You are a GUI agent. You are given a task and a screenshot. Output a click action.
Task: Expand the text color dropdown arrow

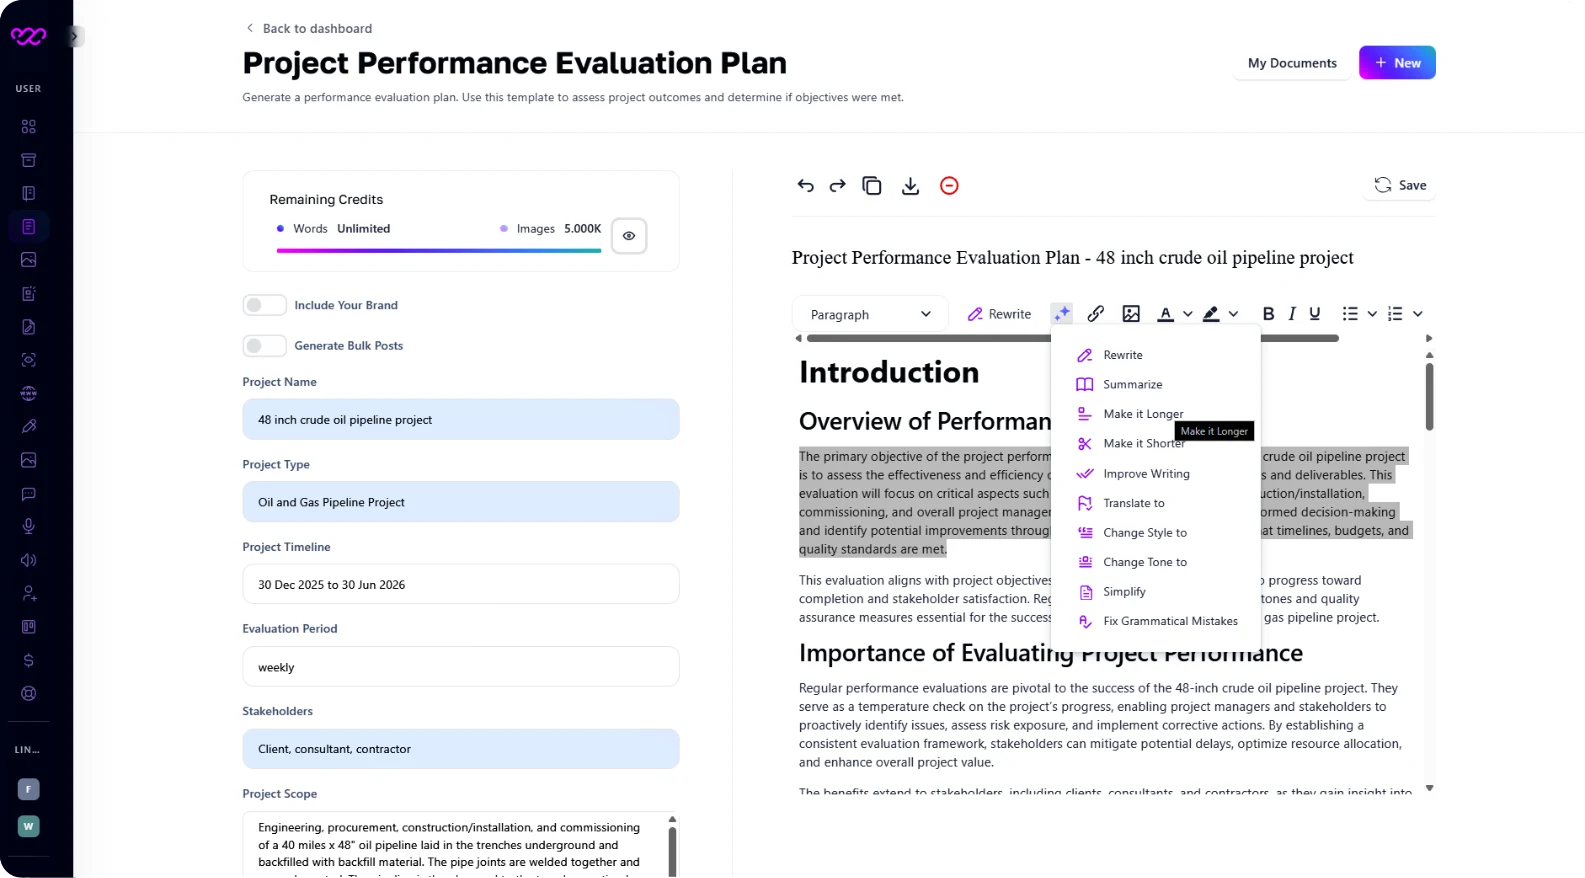coord(1187,314)
